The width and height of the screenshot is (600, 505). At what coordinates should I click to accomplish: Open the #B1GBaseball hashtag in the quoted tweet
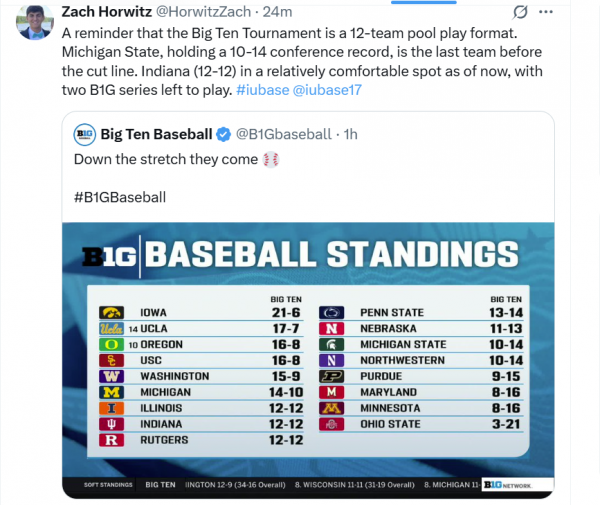click(119, 197)
